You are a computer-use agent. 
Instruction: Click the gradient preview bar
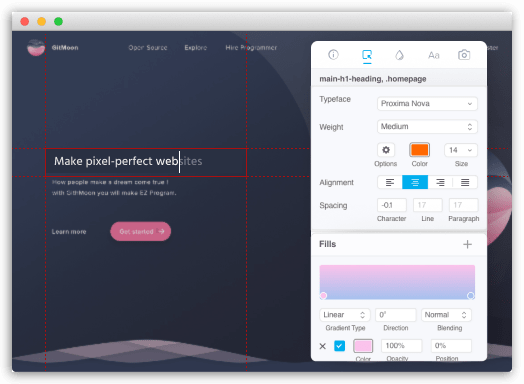coord(397,282)
